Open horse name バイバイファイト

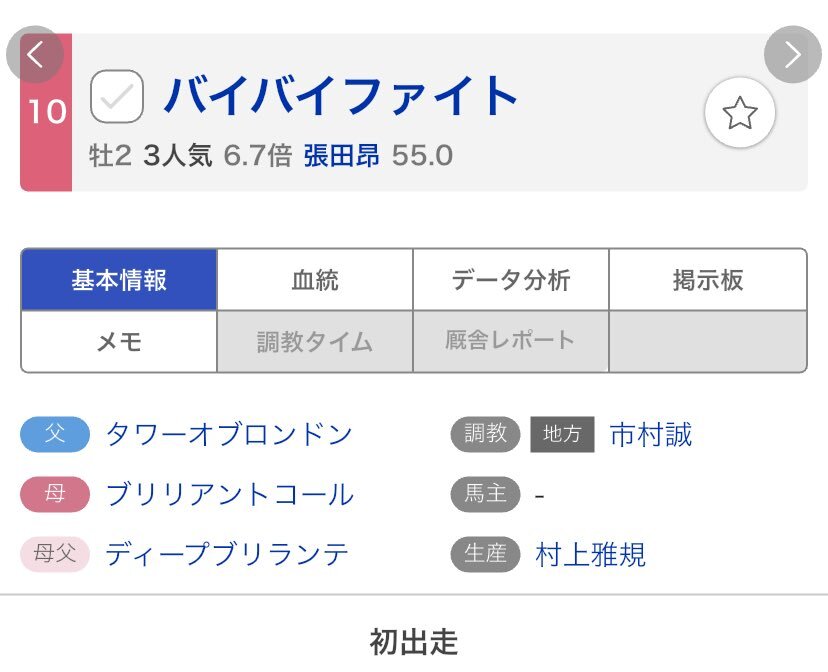pos(341,96)
